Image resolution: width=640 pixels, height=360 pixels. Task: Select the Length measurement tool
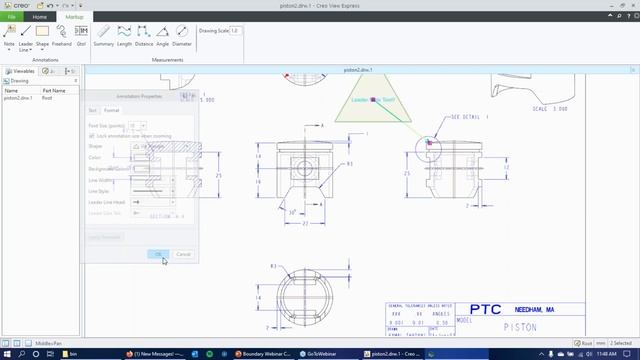pyautogui.click(x=124, y=35)
